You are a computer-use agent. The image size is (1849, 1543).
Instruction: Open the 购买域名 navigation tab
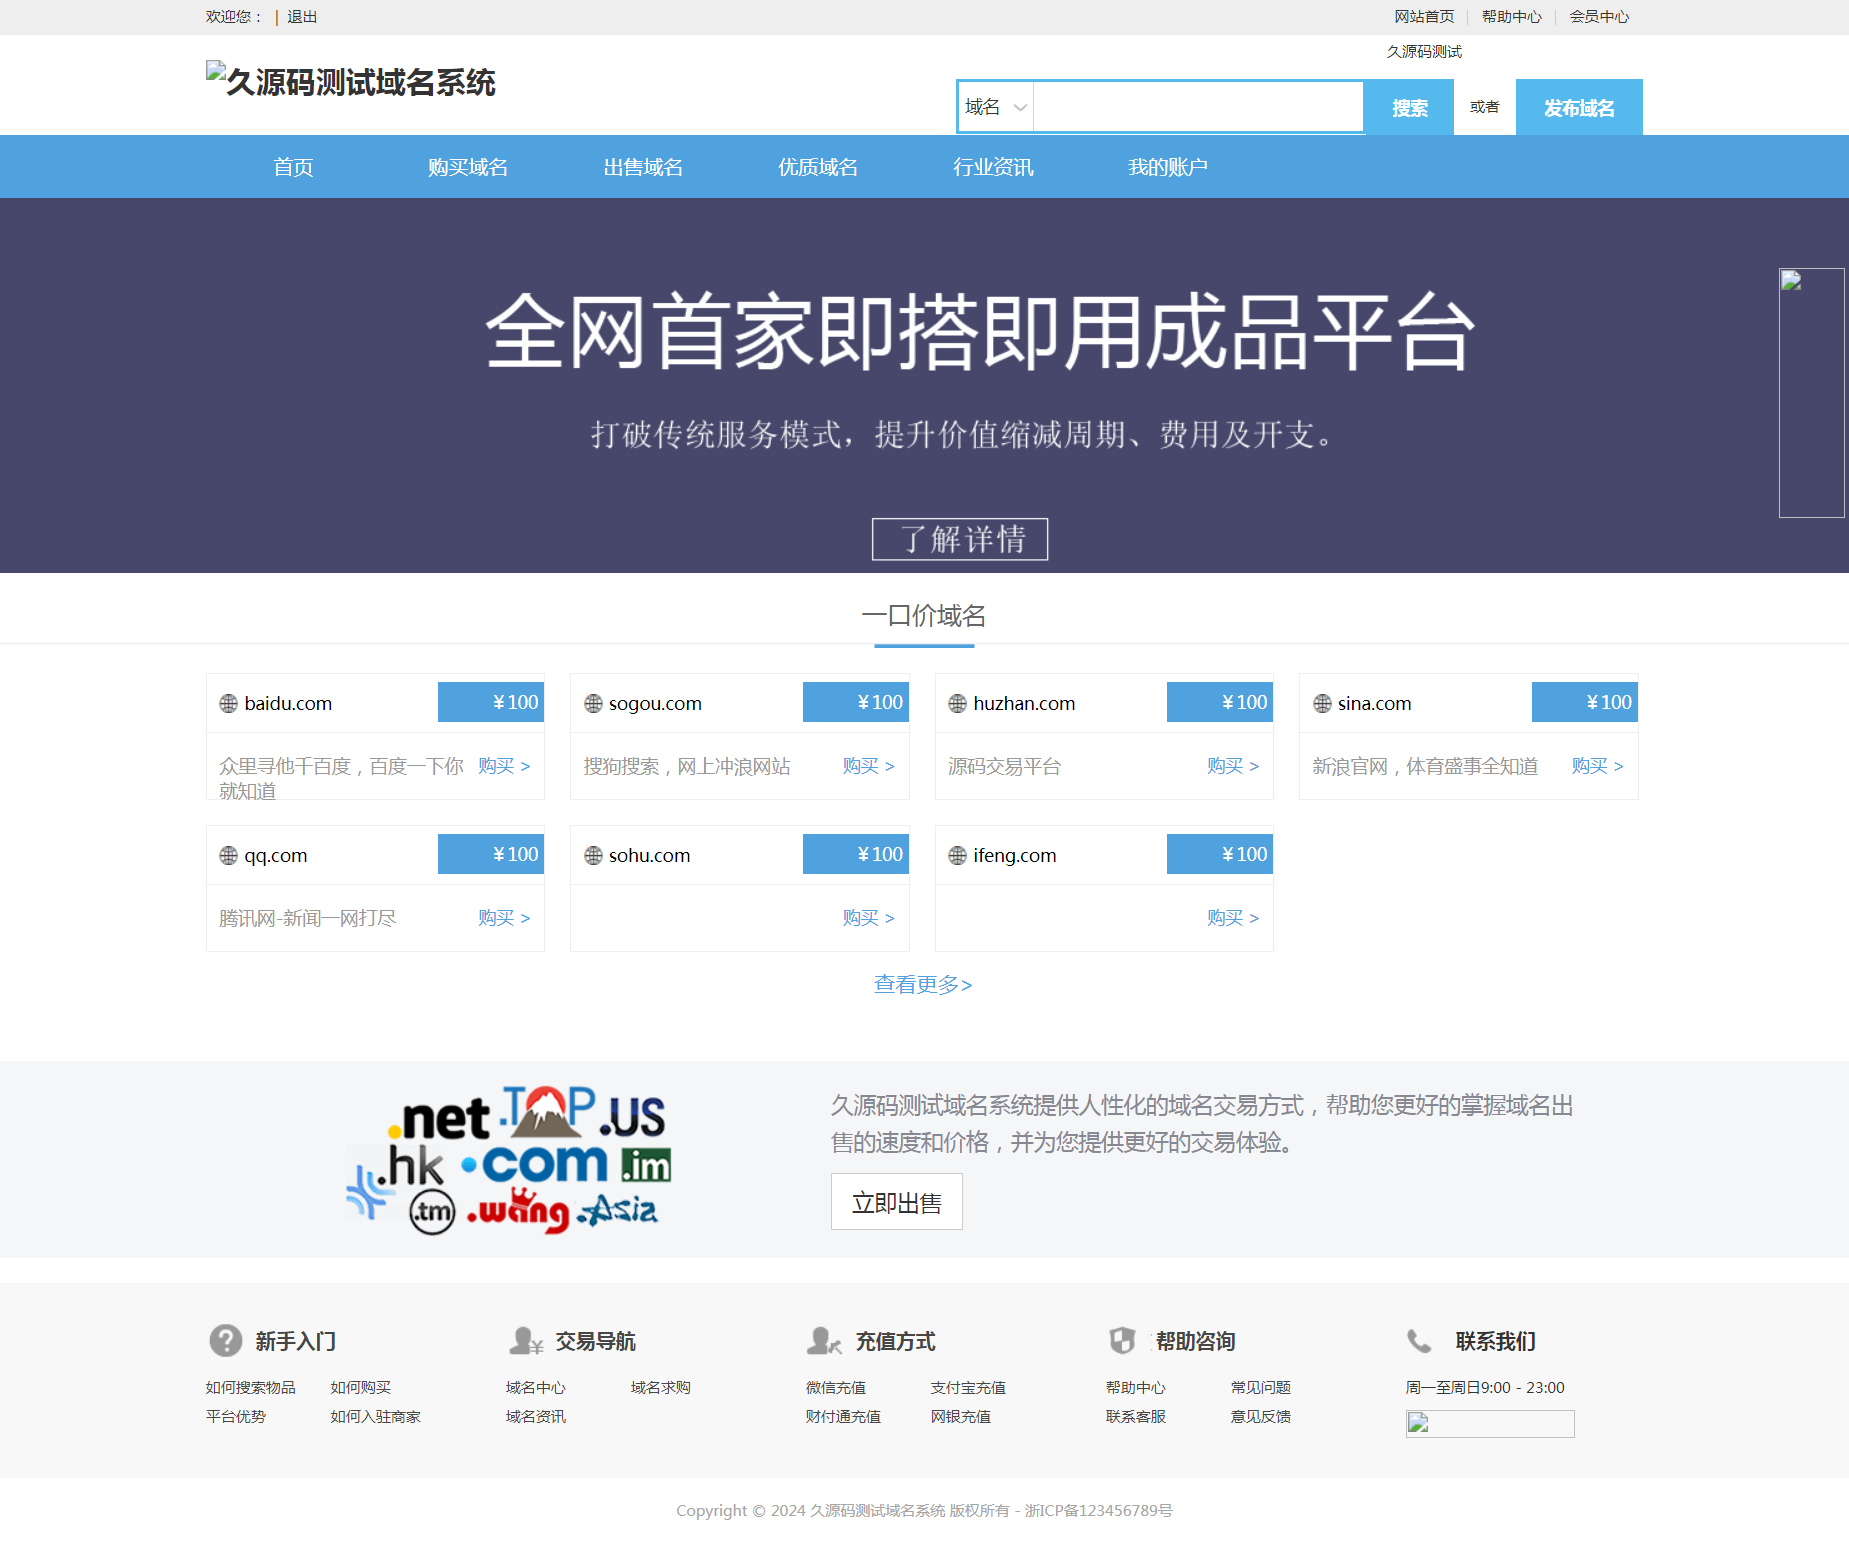[x=467, y=167]
